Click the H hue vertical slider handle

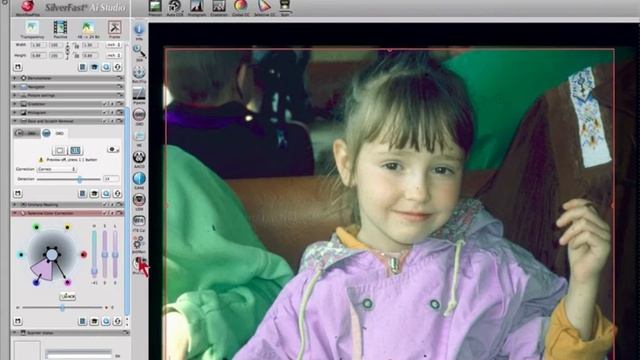click(94, 271)
